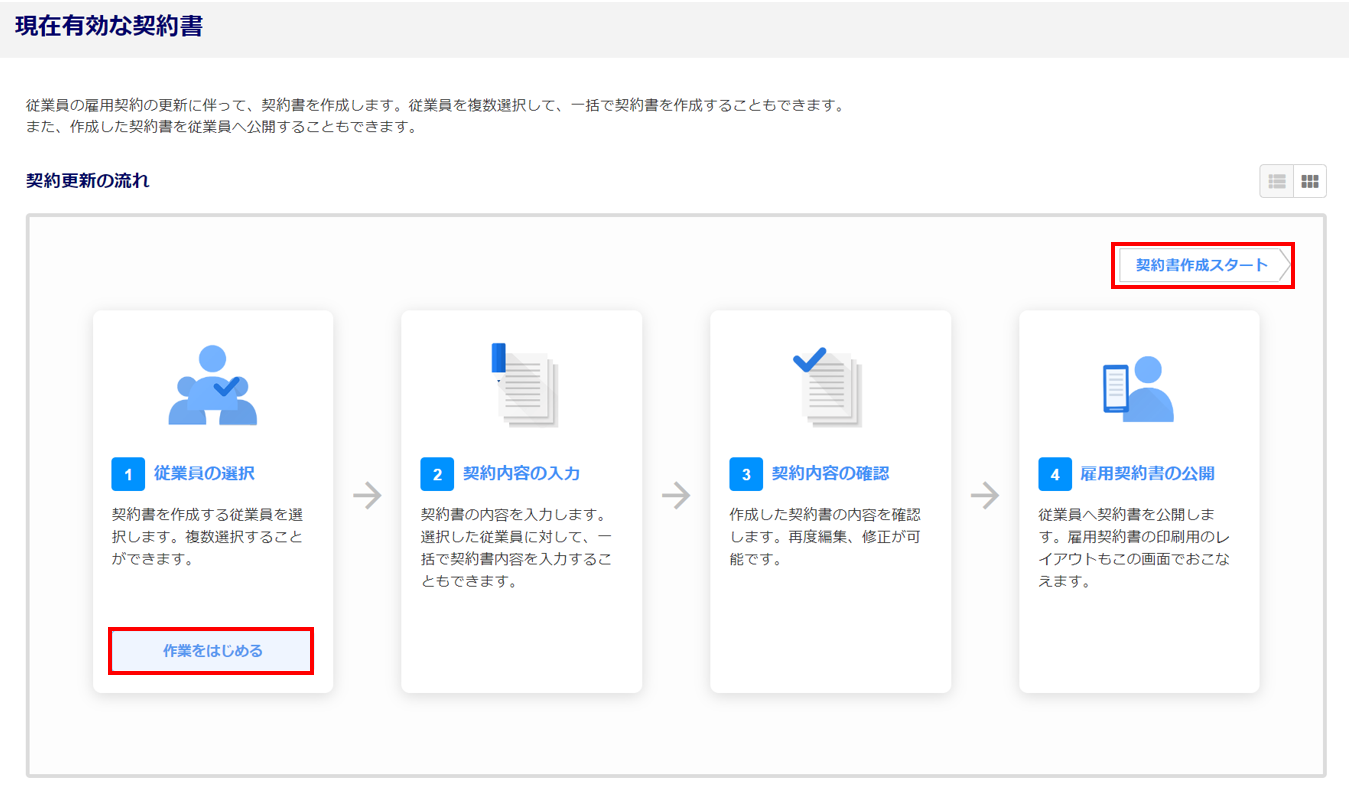Image resolution: width=1350 pixels, height=787 pixels.
Task: Select the 雇用契約書の公開 step title
Action: click(1147, 473)
